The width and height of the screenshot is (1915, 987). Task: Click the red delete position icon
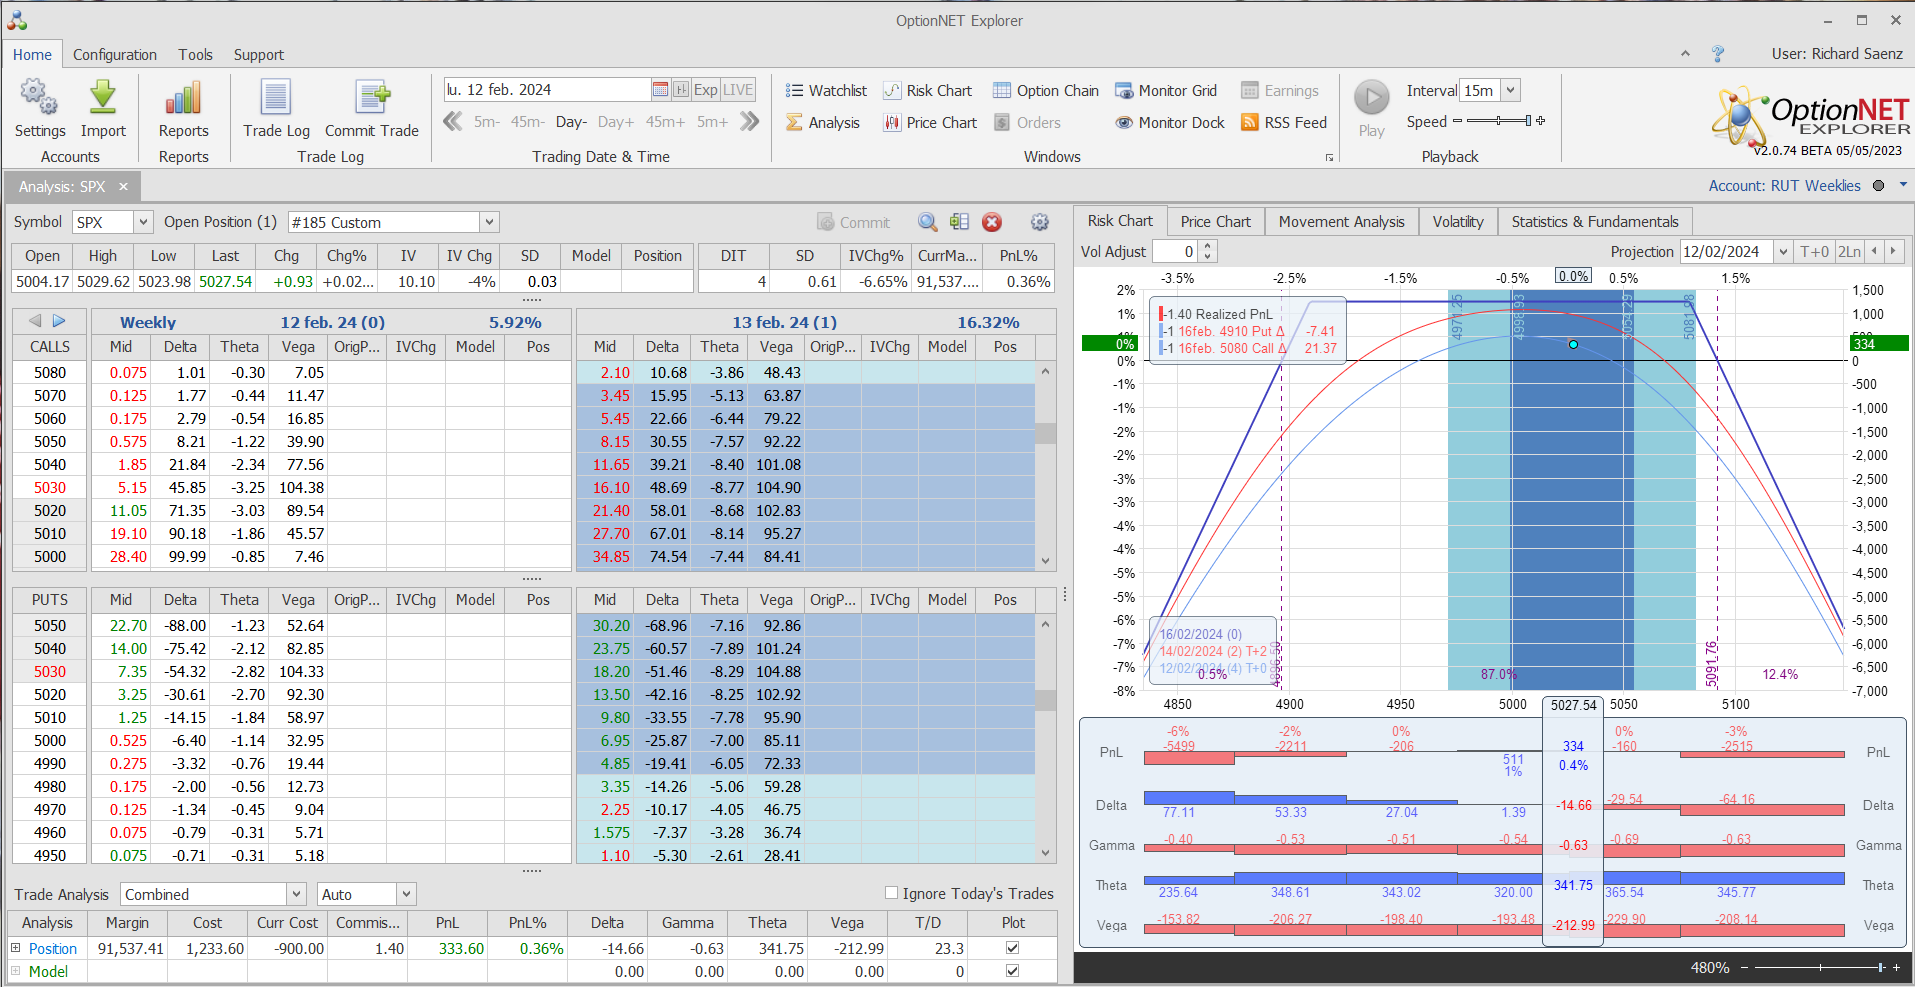(992, 222)
